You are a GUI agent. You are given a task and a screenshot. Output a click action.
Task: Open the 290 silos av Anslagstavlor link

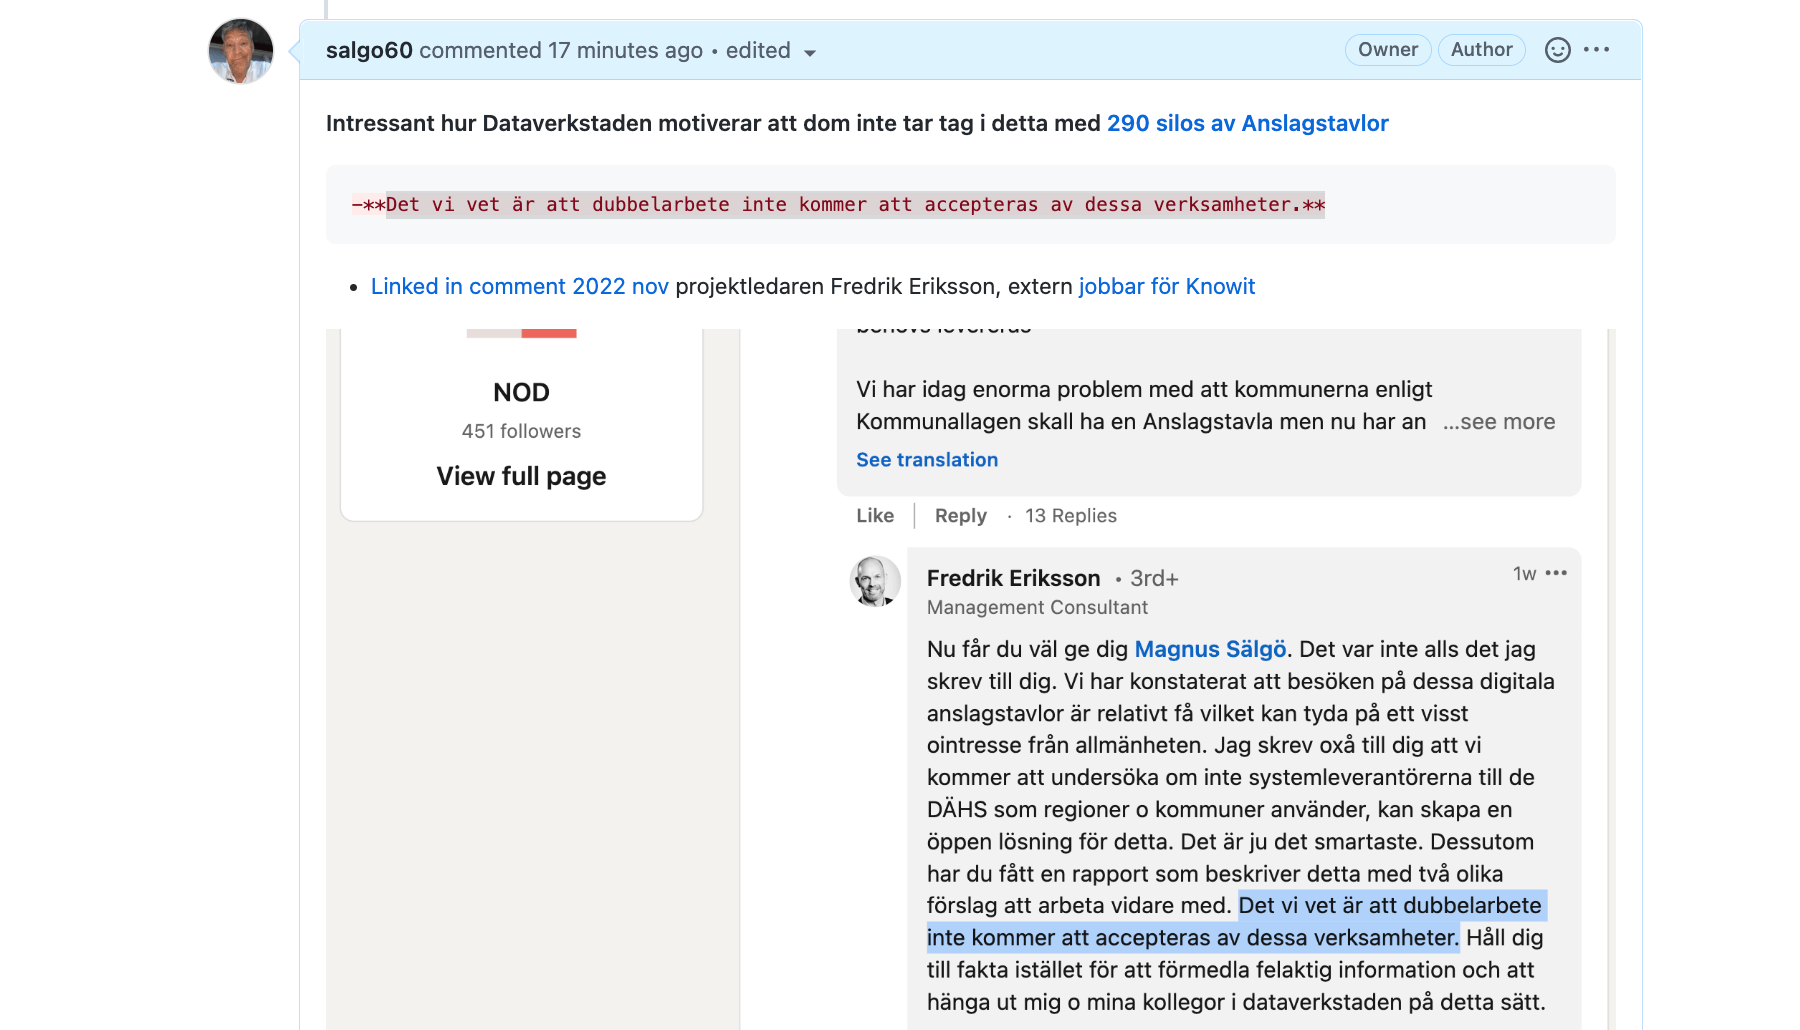[x=1247, y=123]
